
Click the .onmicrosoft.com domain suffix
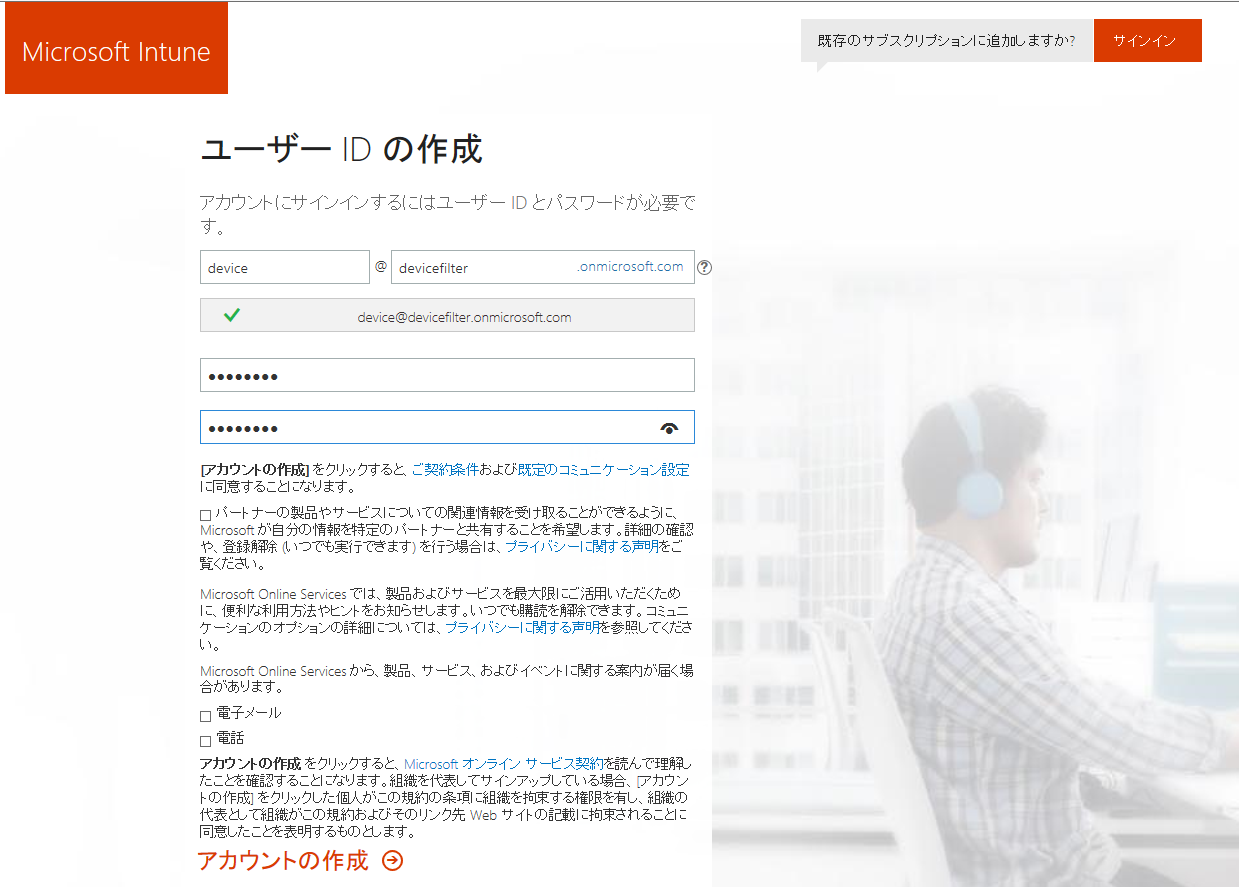point(631,266)
